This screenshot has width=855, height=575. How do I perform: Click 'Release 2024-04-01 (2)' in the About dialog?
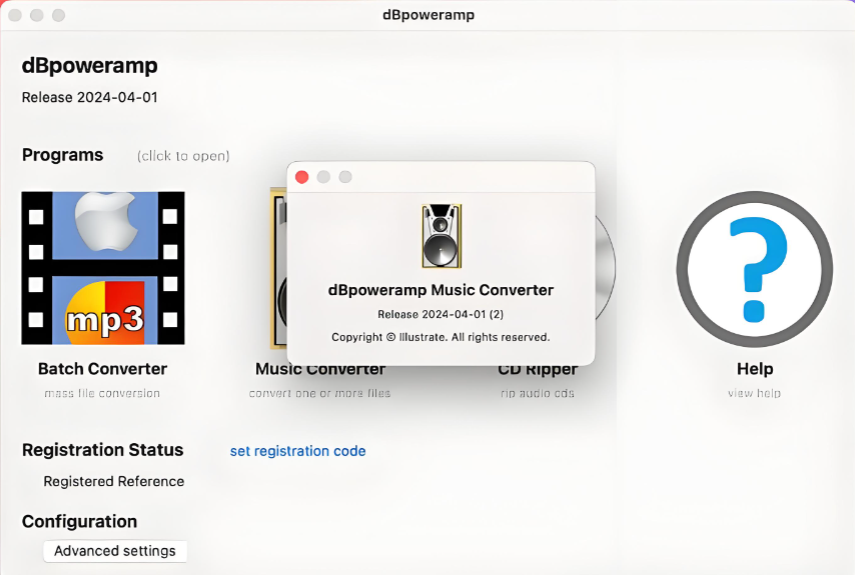click(x=441, y=314)
